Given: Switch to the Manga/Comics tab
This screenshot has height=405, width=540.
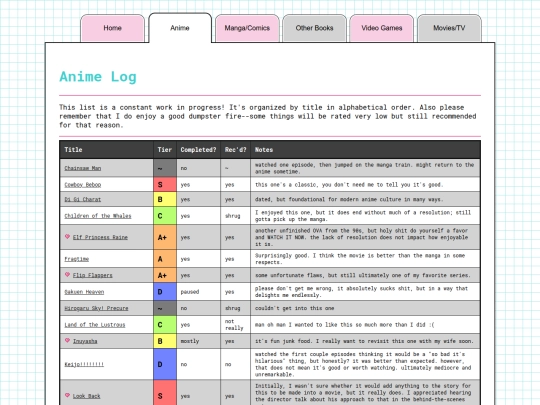Looking at the screenshot, I should [x=247, y=28].
